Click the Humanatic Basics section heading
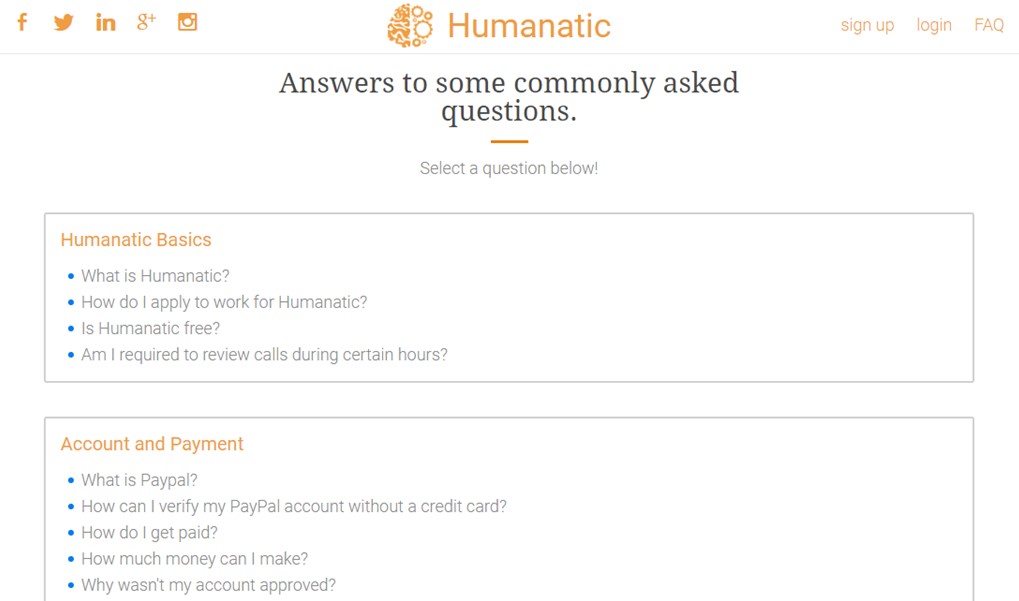 pos(136,240)
